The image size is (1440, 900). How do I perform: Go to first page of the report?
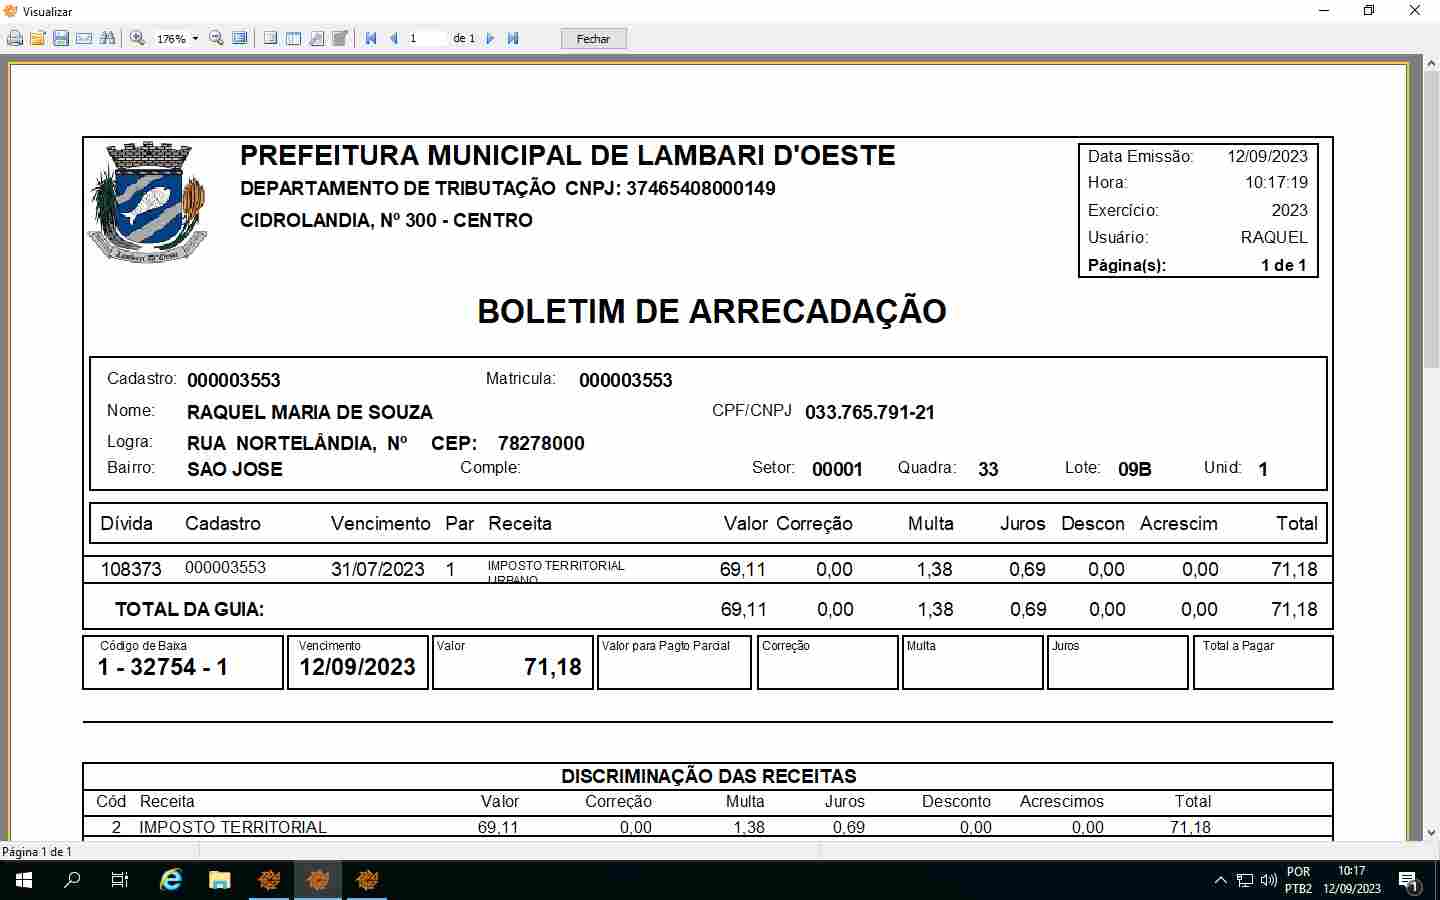[x=371, y=39]
